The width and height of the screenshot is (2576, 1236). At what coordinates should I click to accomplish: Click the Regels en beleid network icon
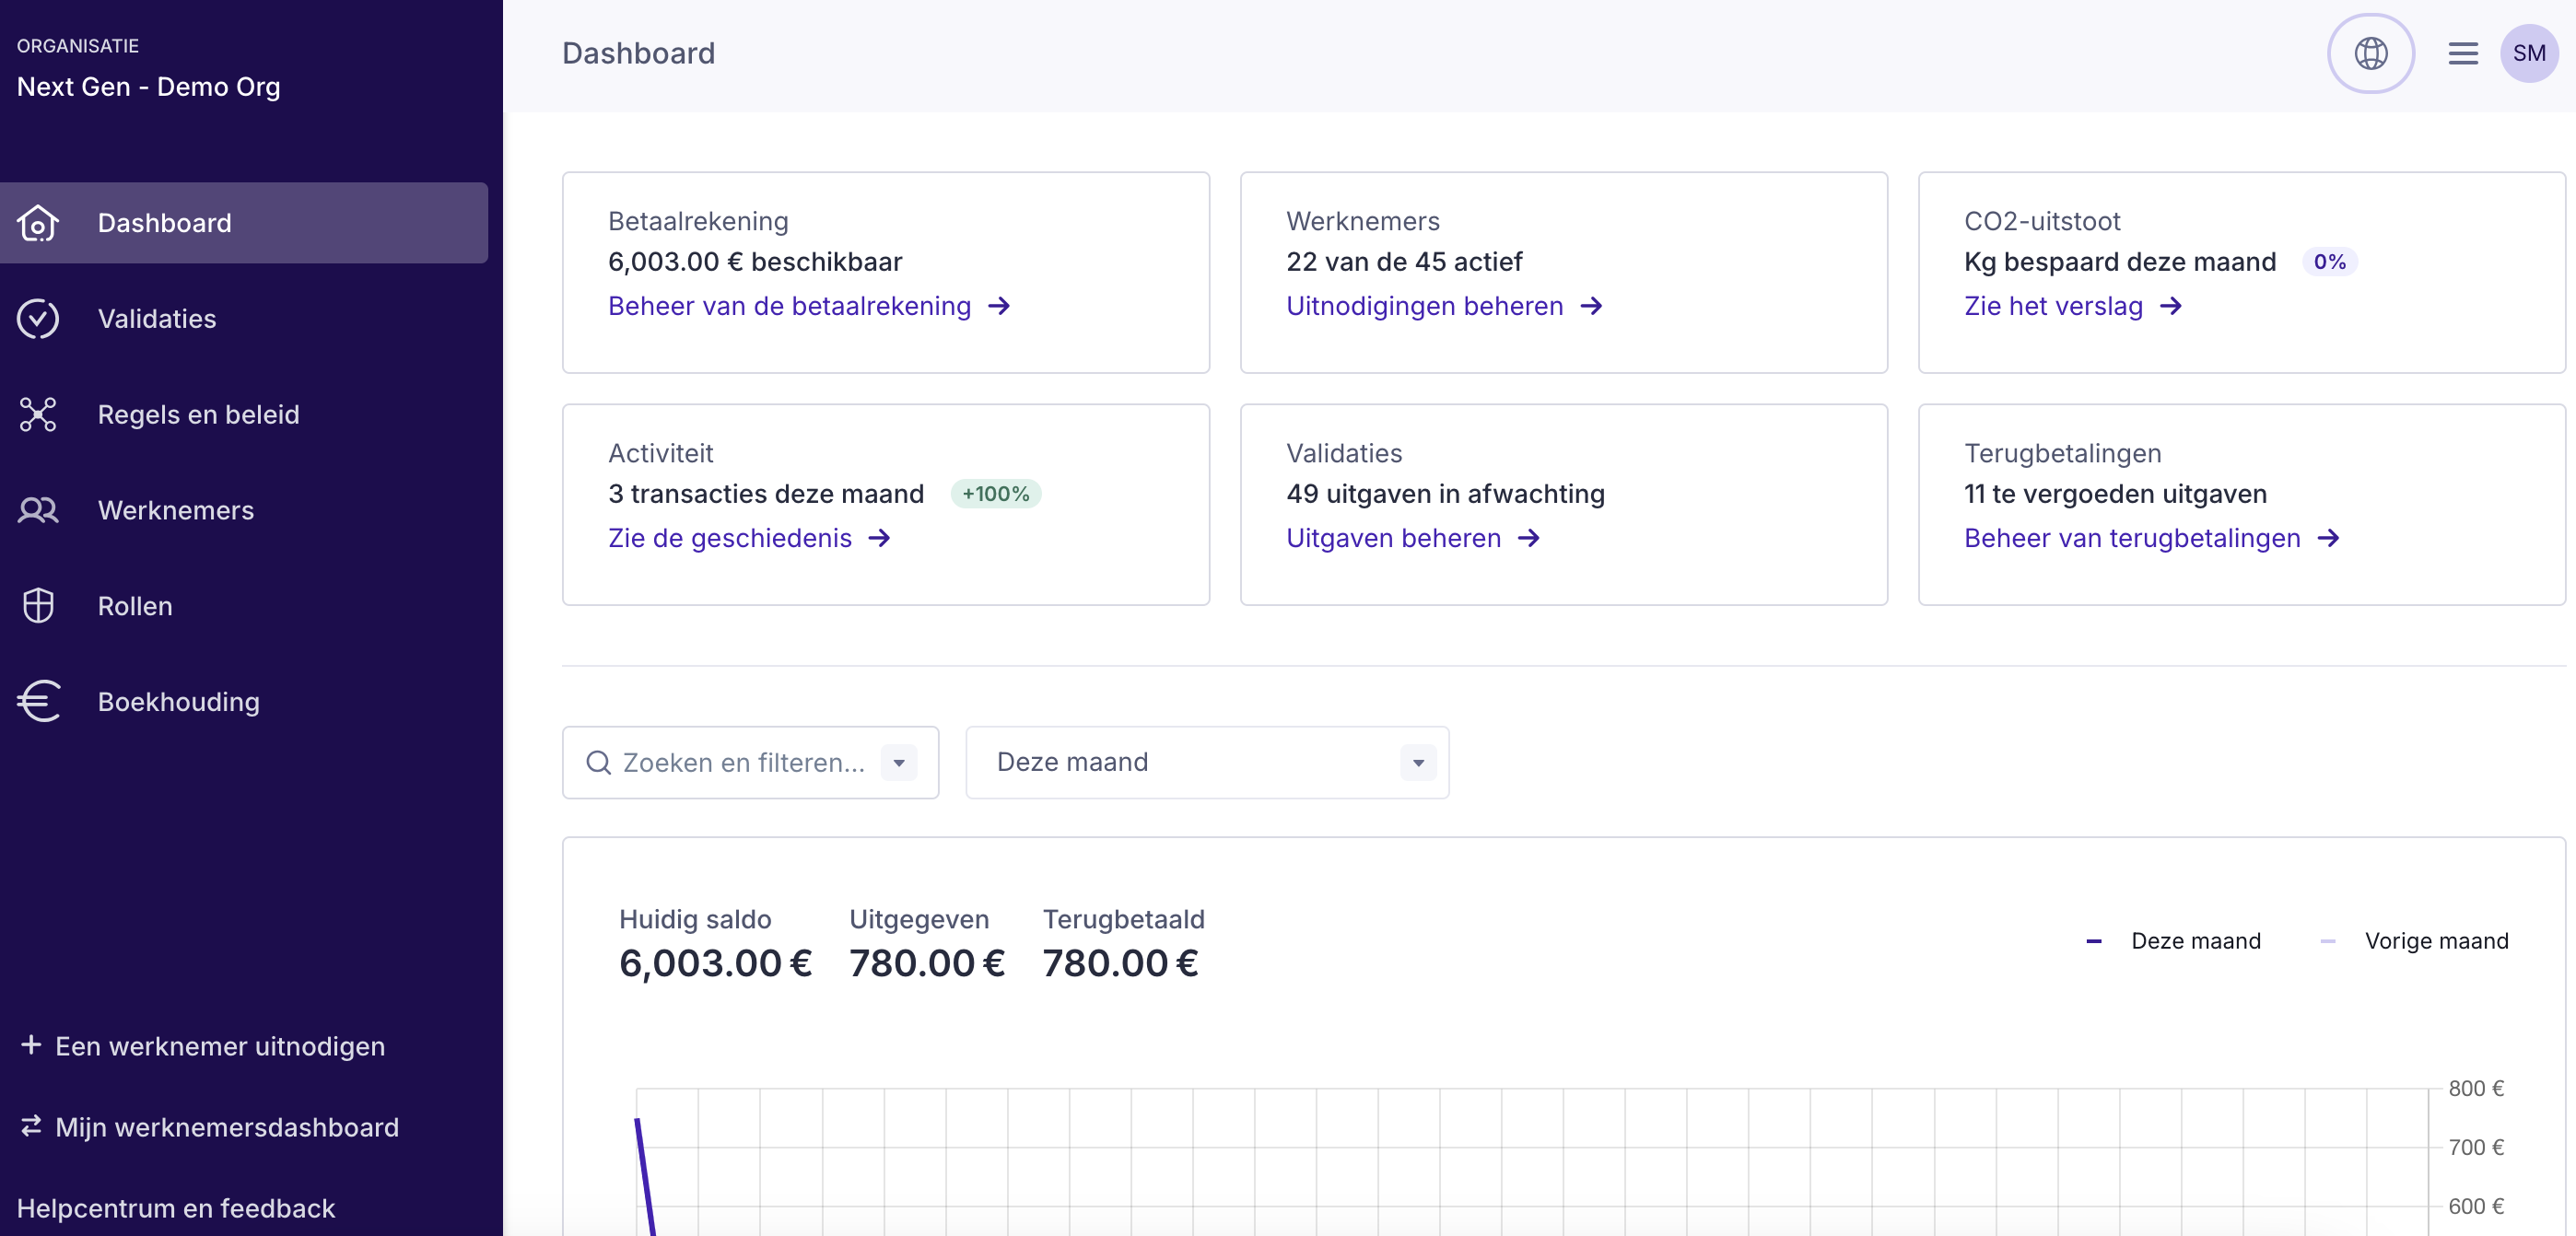point(38,414)
